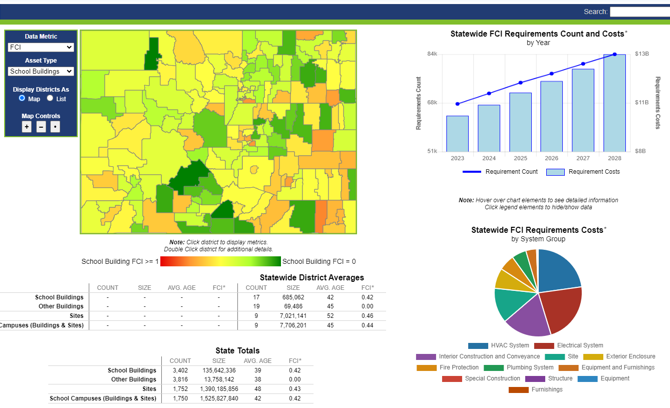Click the statewide Sites size 7,021,141
The height and width of the screenshot is (408, 670).
[293, 316]
